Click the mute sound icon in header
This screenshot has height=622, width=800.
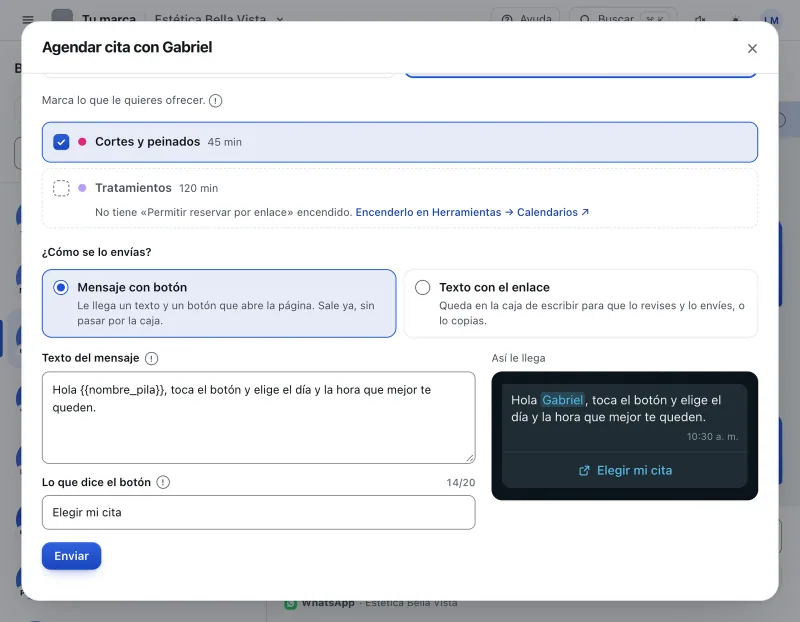(x=700, y=19)
